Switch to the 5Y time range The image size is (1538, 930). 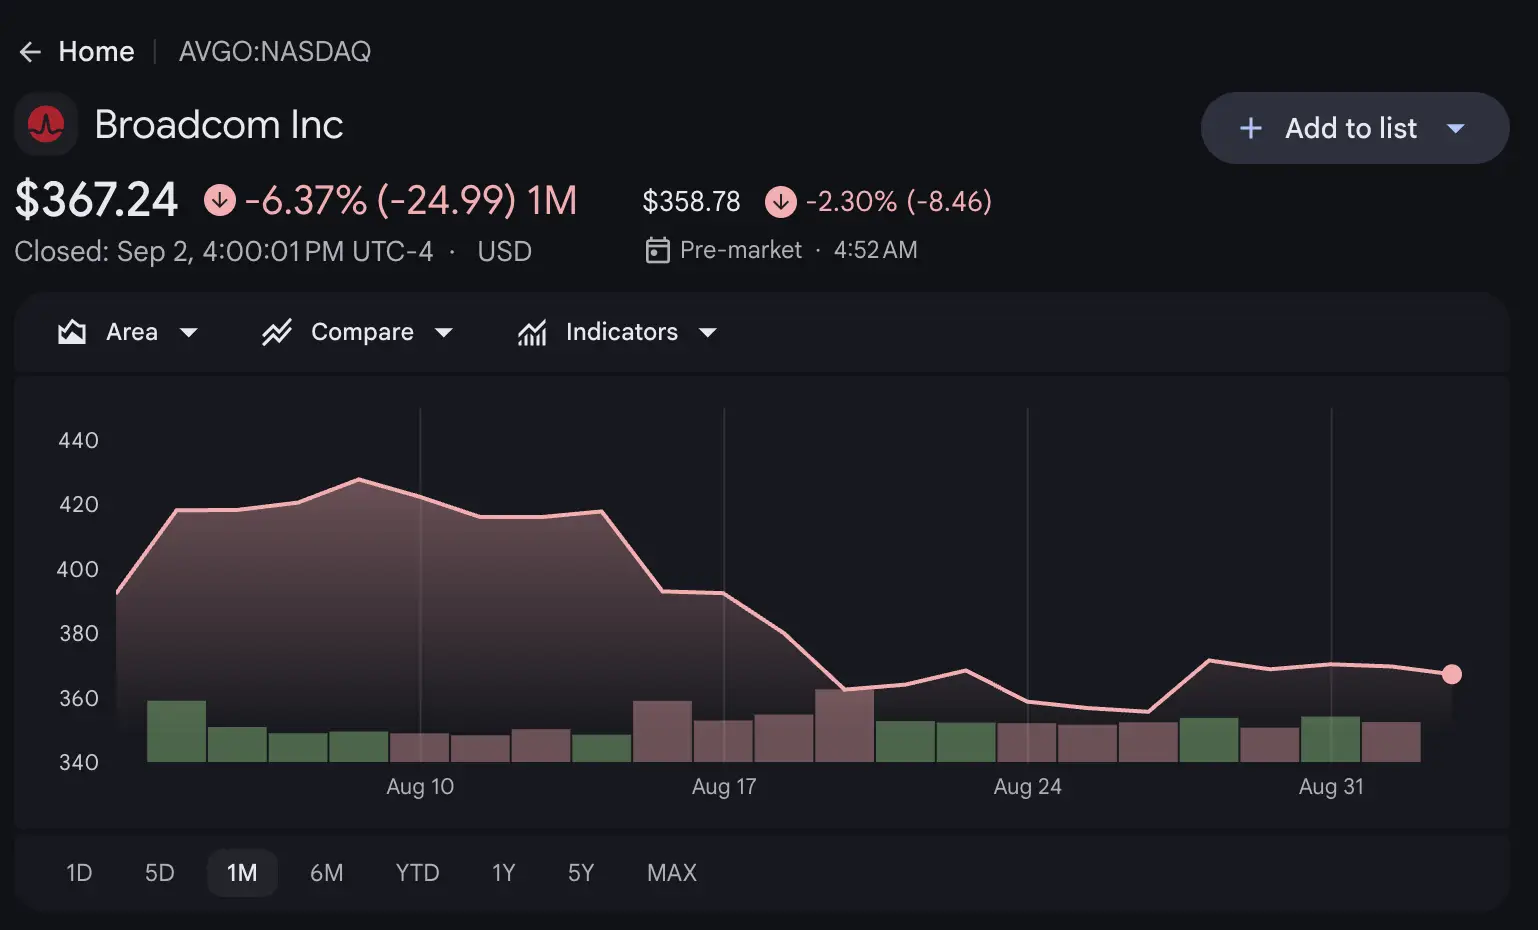click(x=581, y=873)
